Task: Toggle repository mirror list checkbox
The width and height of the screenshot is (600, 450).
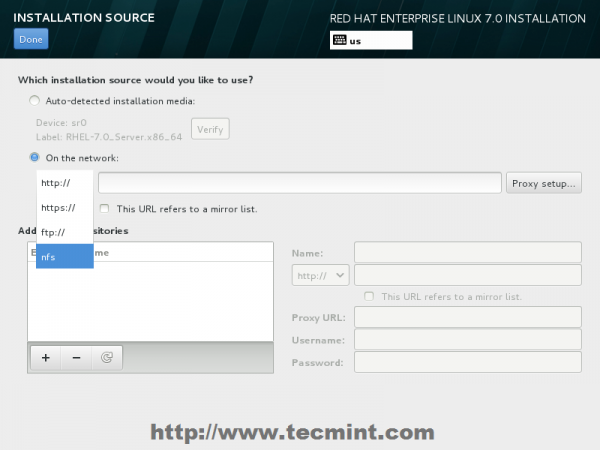Action: pos(369,296)
